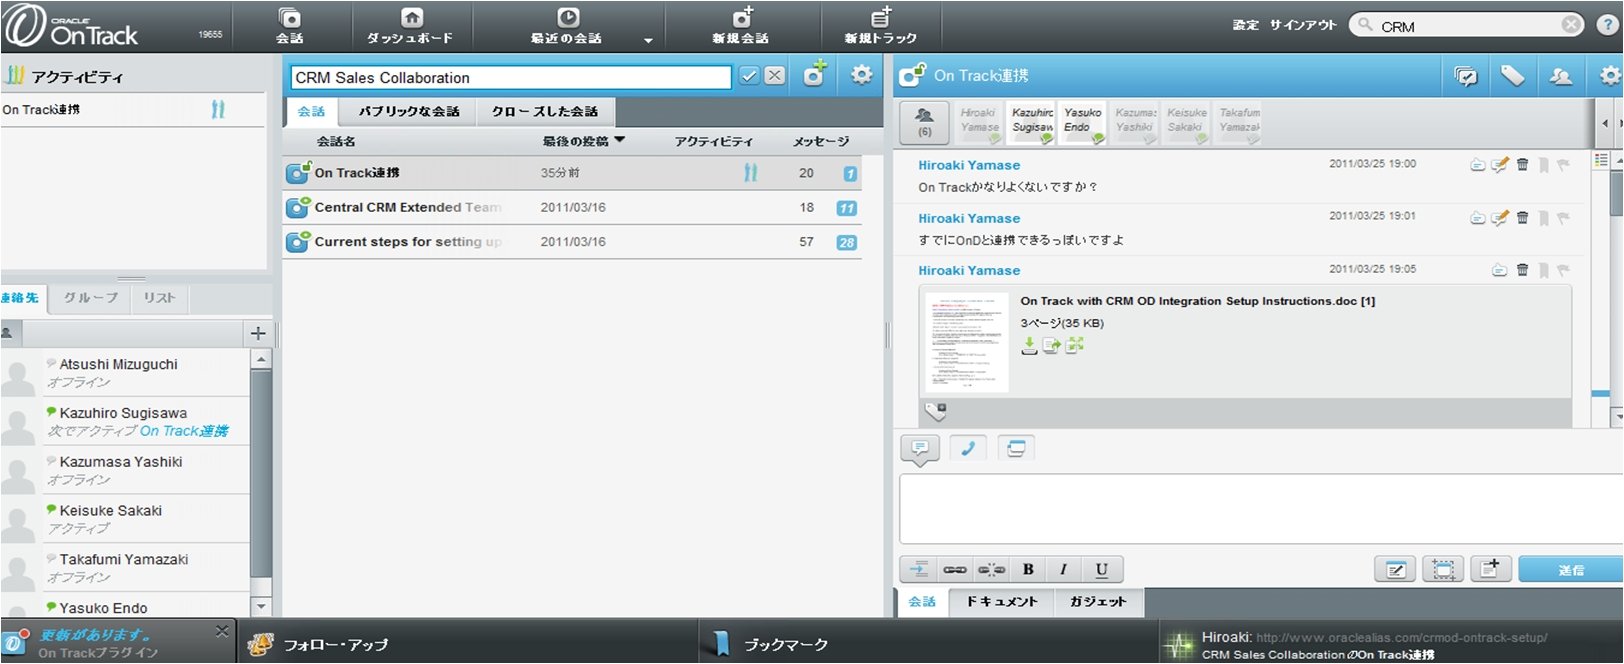1624x664 pixels.
Task: Create a 新規会話 new conversation
Action: [740, 26]
